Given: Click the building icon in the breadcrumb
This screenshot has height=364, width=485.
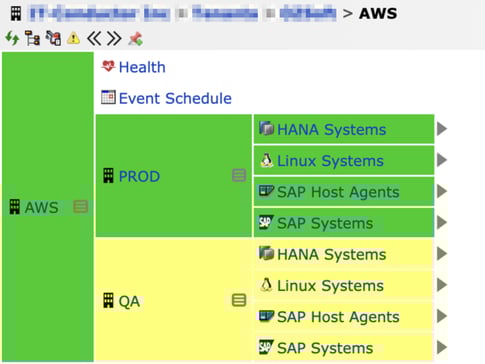Looking at the screenshot, I should click(x=16, y=14).
